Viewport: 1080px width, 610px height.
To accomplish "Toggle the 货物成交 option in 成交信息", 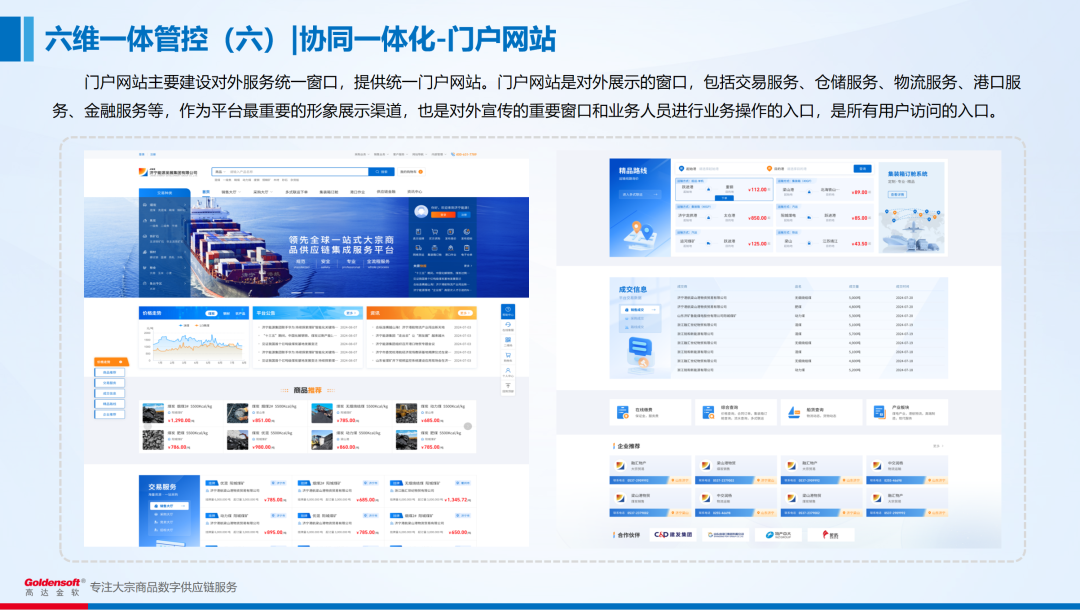I will [636, 309].
